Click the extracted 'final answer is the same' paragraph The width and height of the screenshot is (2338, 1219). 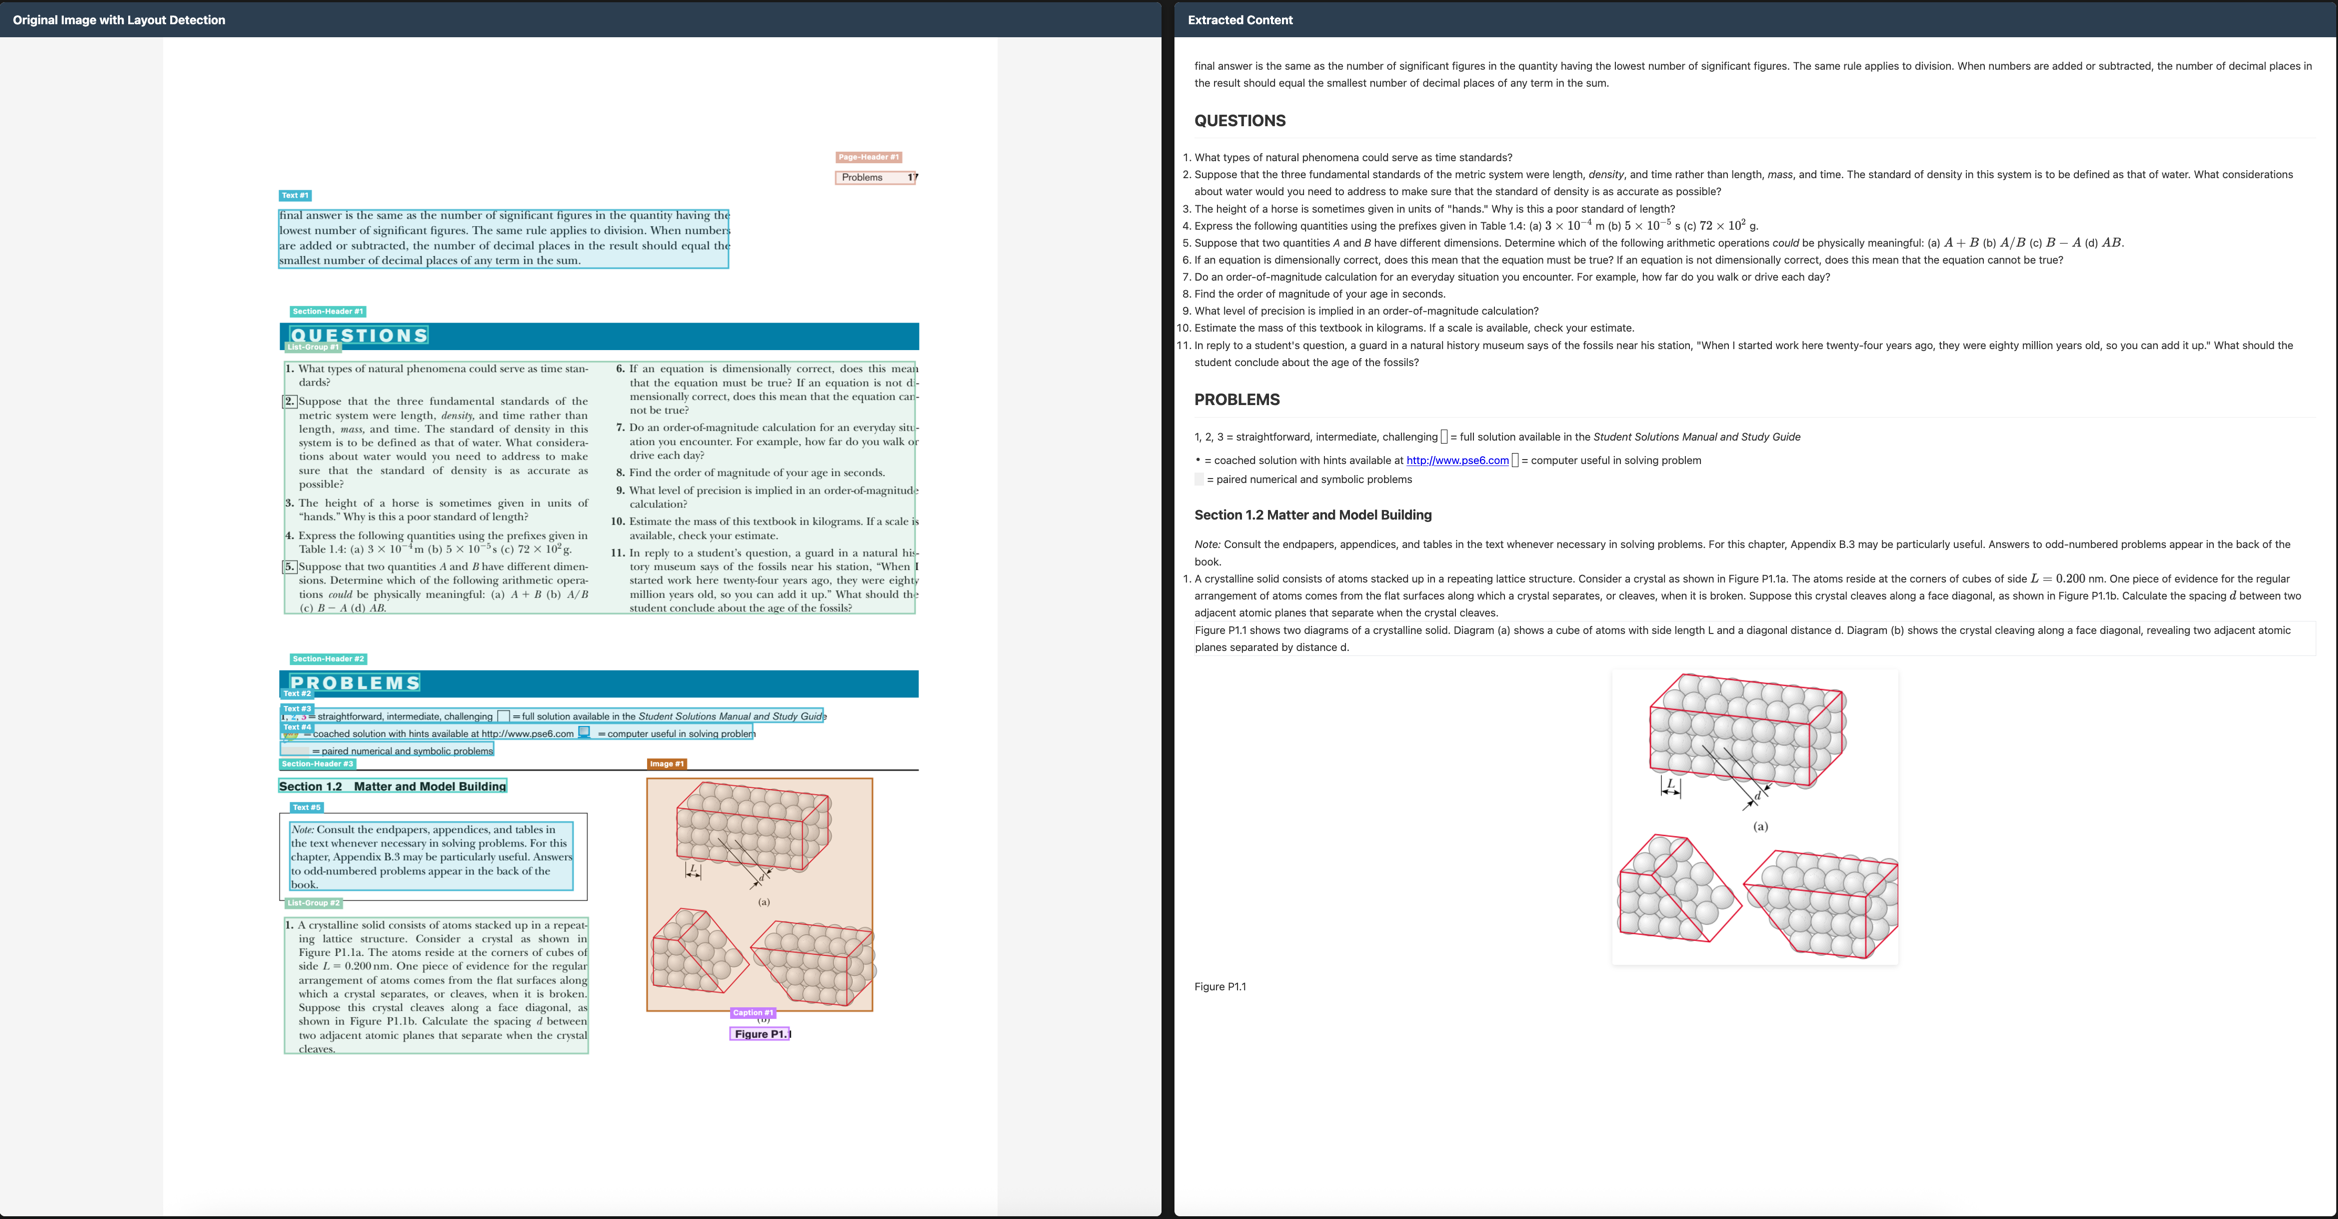click(1753, 75)
